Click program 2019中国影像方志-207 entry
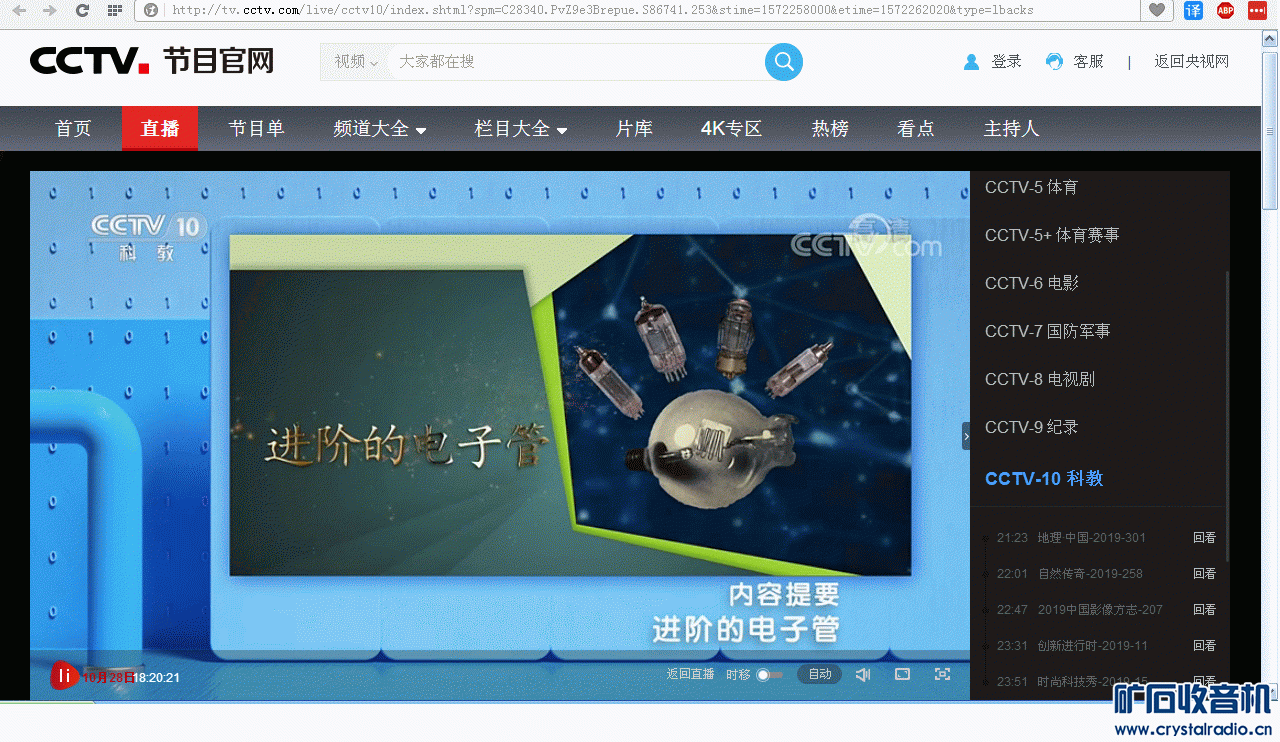Image resolution: width=1280 pixels, height=742 pixels. coord(1100,610)
